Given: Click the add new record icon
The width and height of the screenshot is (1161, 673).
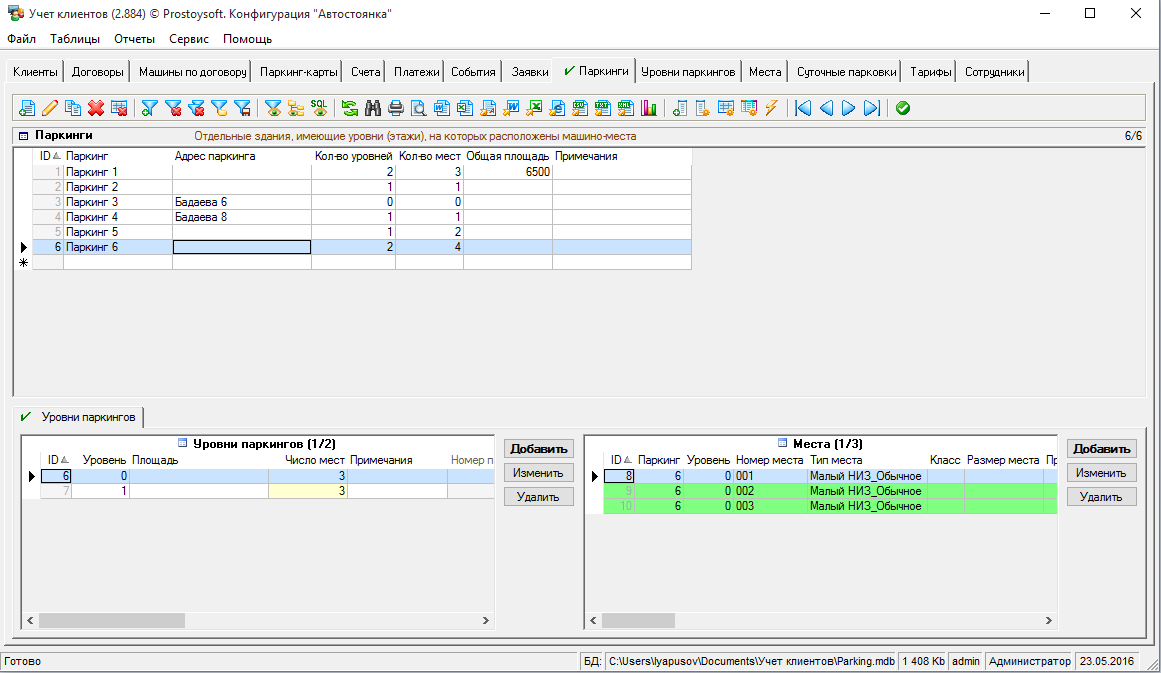Looking at the screenshot, I should coord(27,108).
